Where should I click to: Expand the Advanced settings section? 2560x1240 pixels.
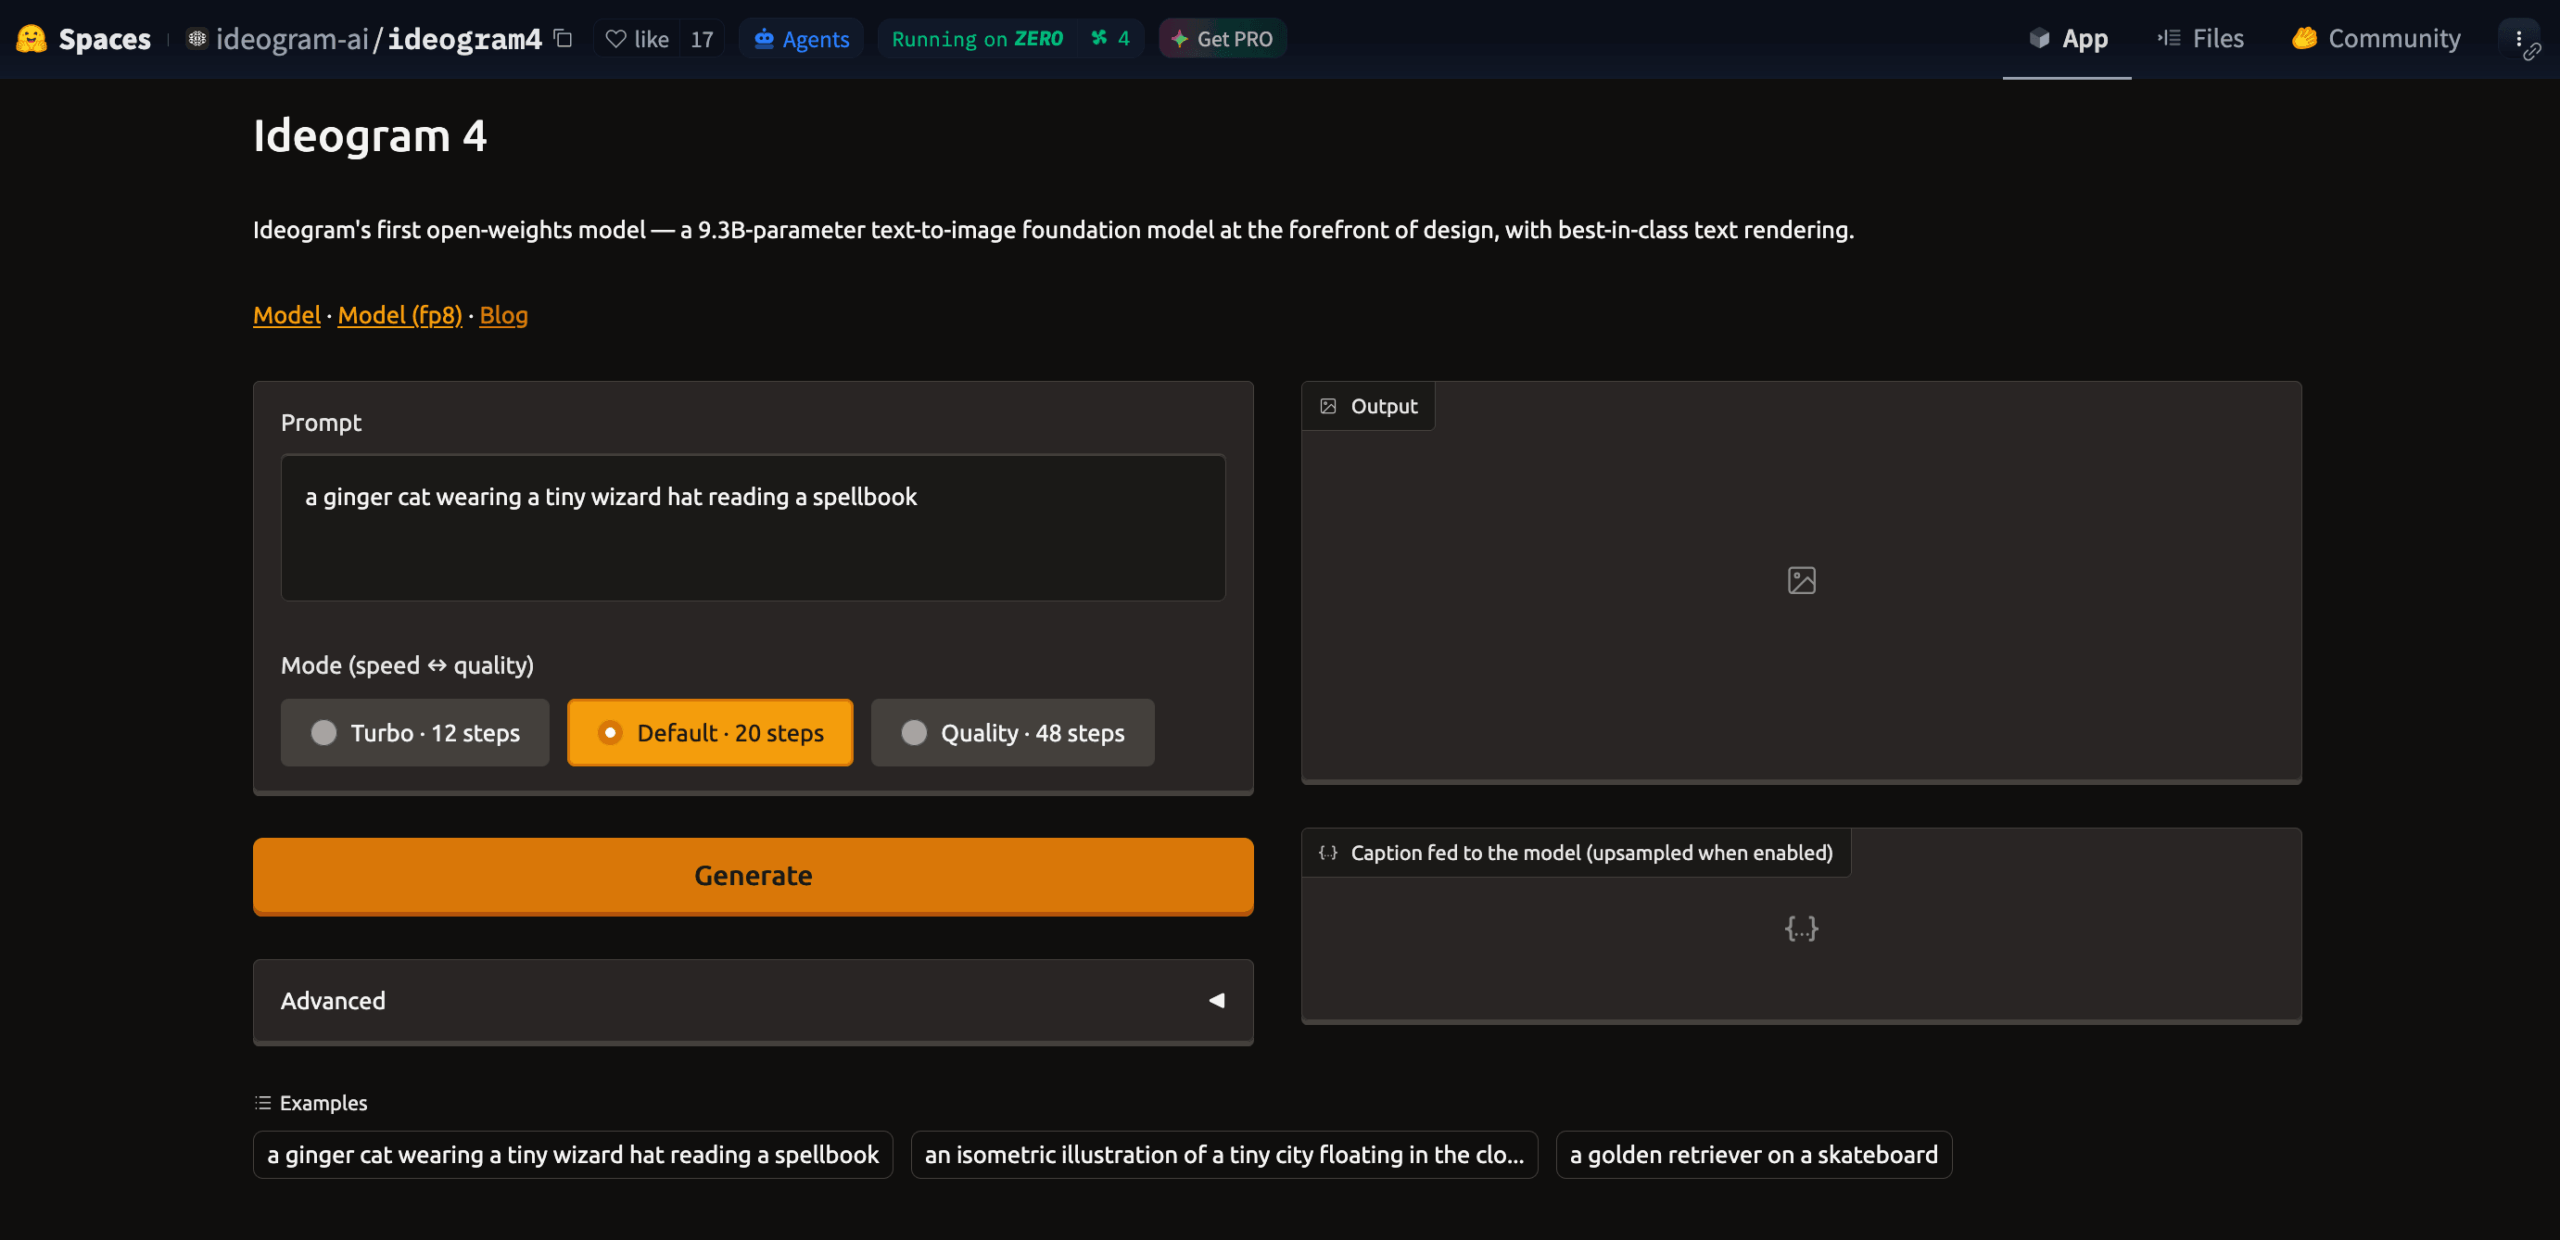[x=753, y=1001]
